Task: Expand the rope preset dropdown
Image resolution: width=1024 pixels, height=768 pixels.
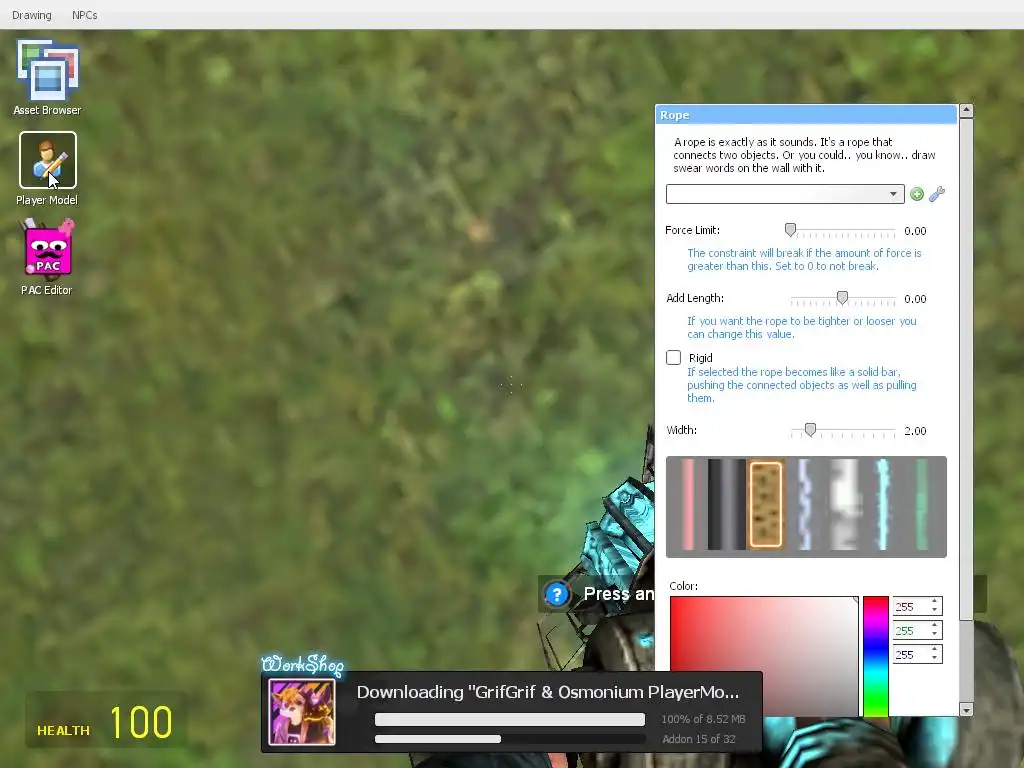Action: click(x=785, y=194)
